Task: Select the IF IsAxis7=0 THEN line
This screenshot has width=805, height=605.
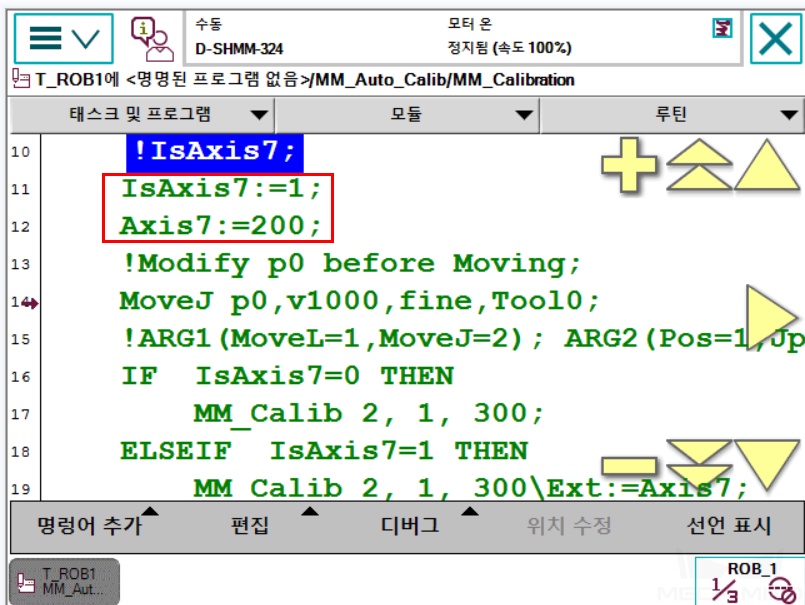Action: pos(288,376)
